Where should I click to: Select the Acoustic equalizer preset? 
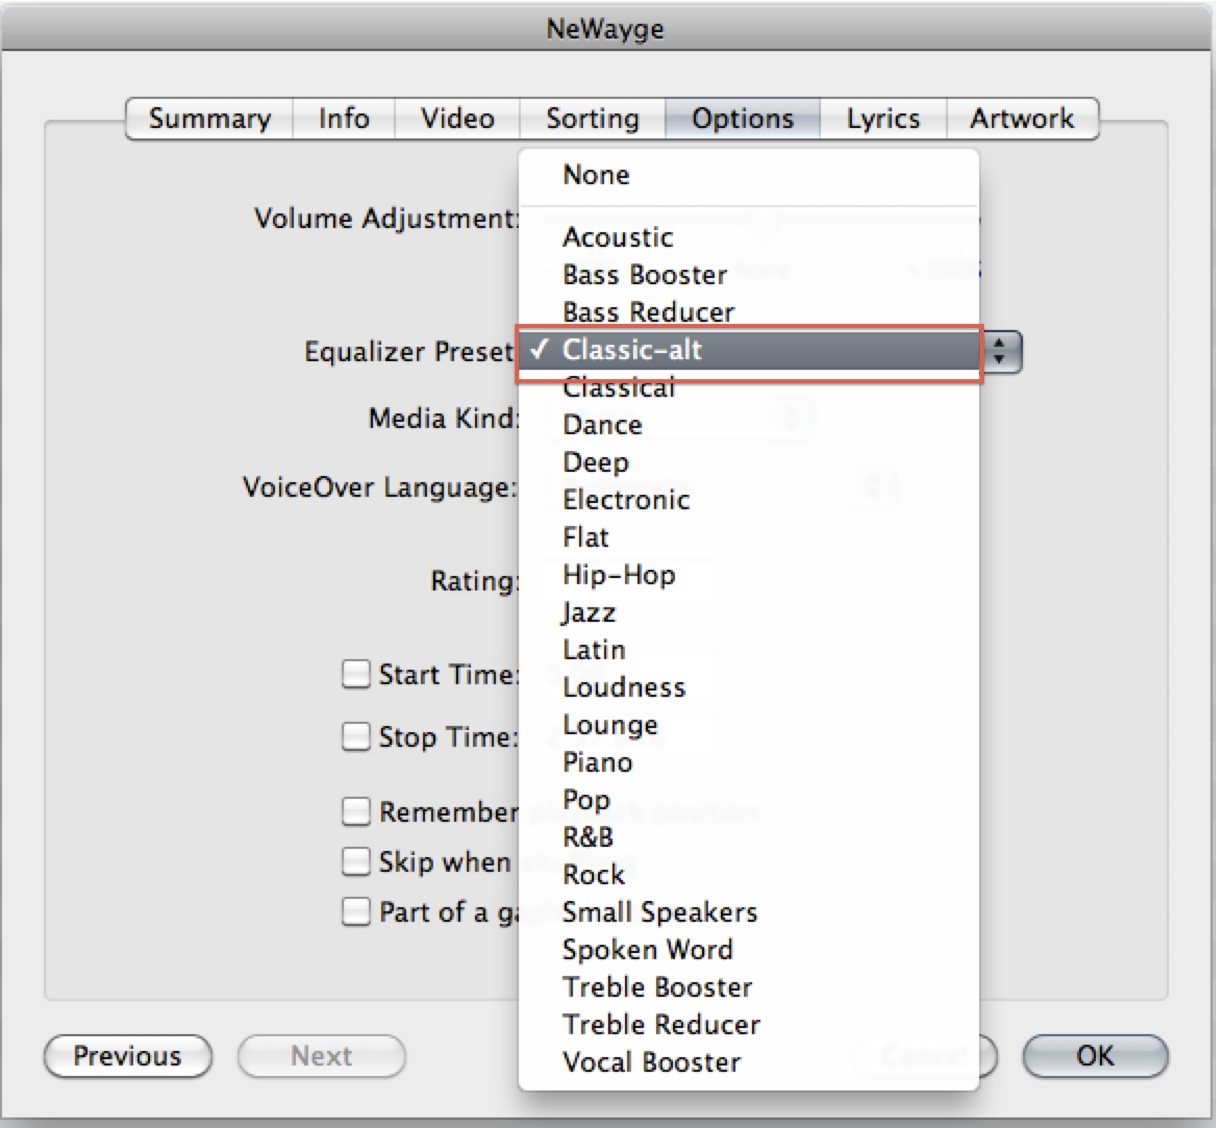[617, 237]
